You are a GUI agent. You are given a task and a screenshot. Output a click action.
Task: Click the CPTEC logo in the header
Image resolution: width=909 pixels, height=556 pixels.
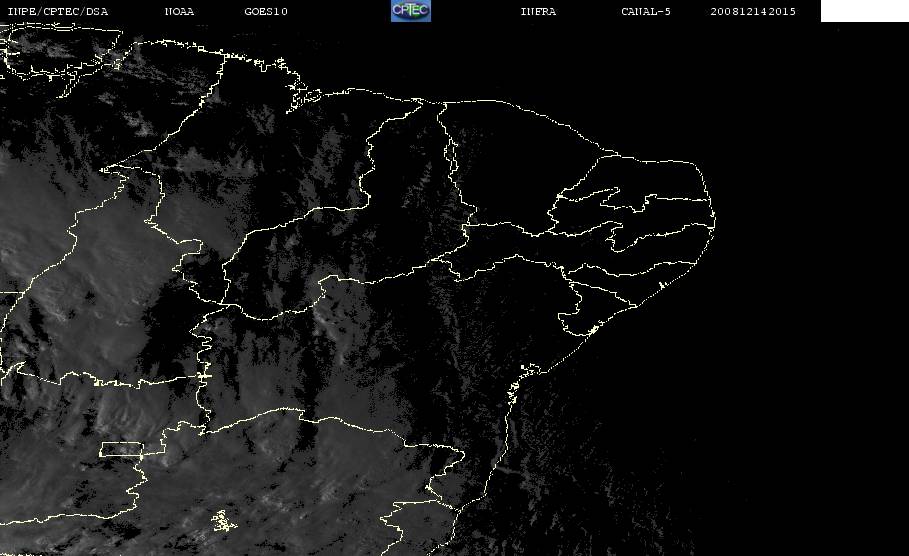(x=411, y=10)
